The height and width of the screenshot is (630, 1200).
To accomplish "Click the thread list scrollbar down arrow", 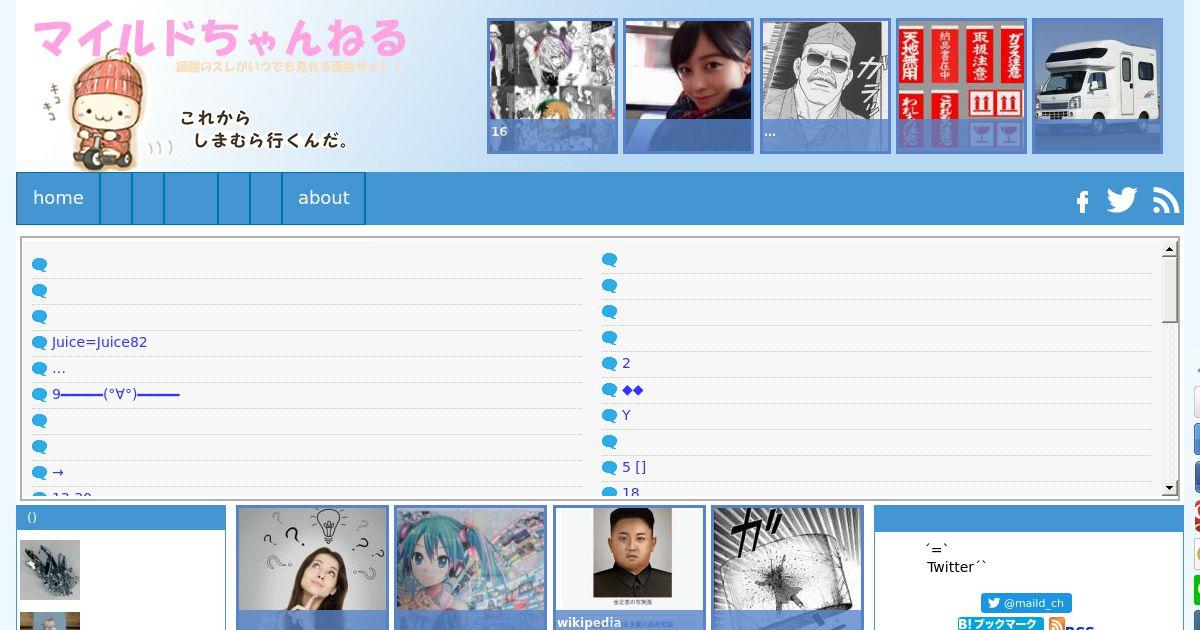I will click(x=1169, y=488).
